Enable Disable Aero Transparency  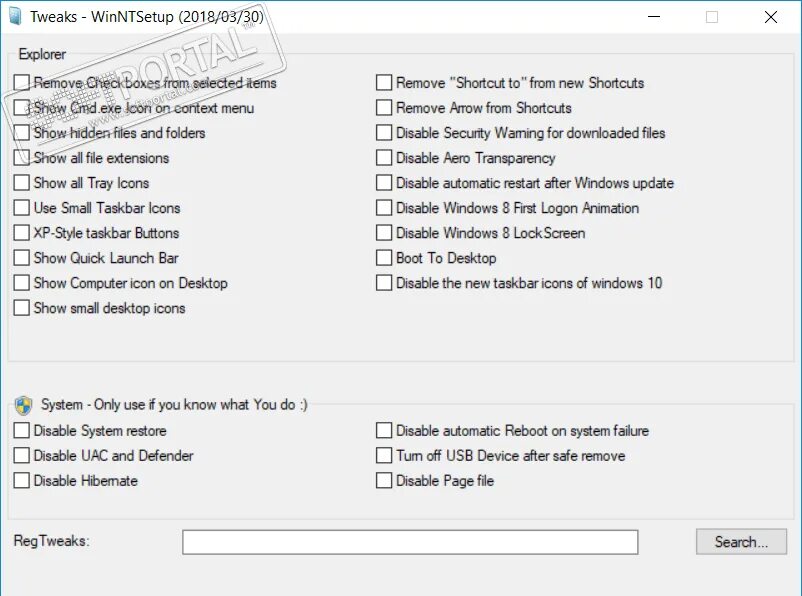point(384,158)
